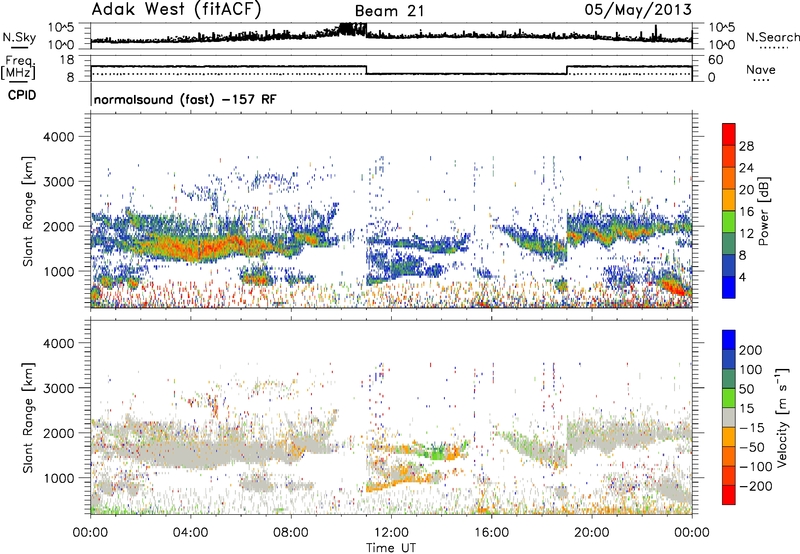
Task: Pick the top blue Velocity segment above 200
Action: [729, 340]
